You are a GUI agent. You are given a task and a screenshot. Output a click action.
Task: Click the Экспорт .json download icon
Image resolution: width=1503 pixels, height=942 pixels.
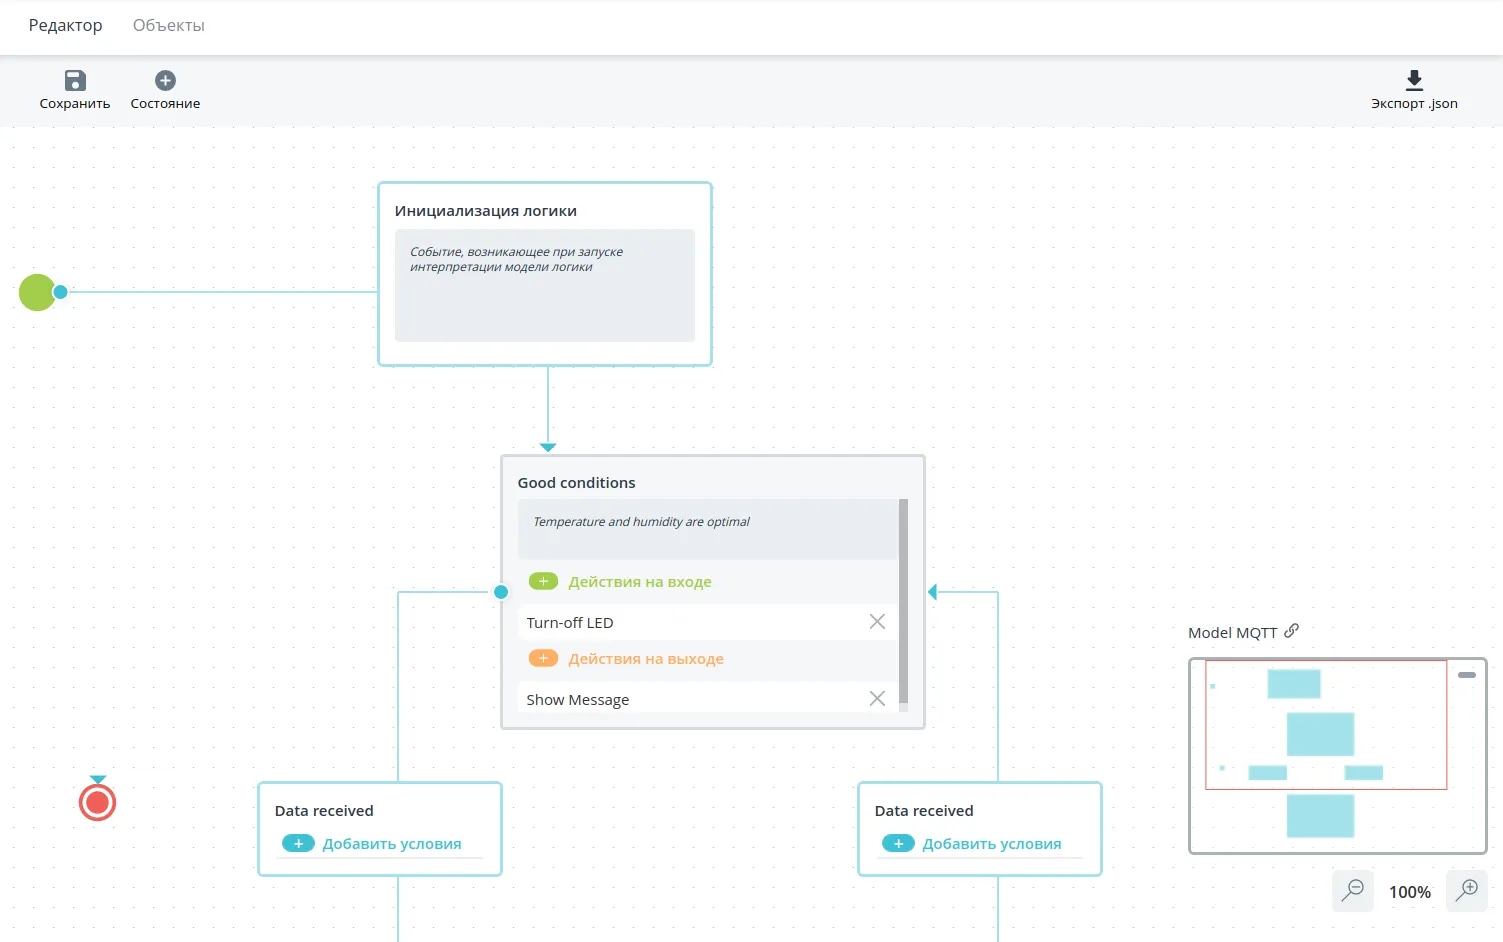pyautogui.click(x=1414, y=80)
